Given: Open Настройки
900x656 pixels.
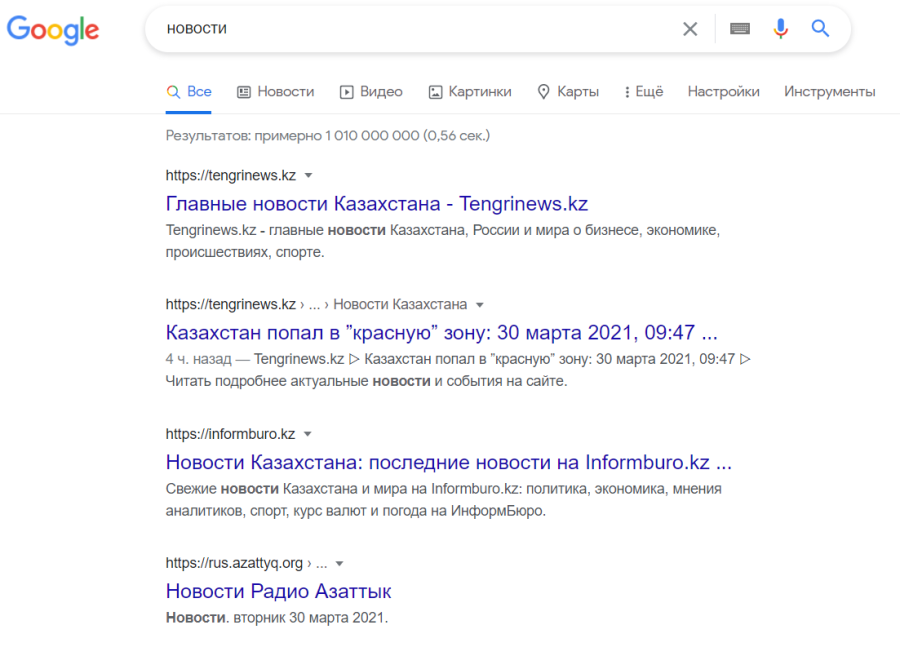Looking at the screenshot, I should pos(723,92).
